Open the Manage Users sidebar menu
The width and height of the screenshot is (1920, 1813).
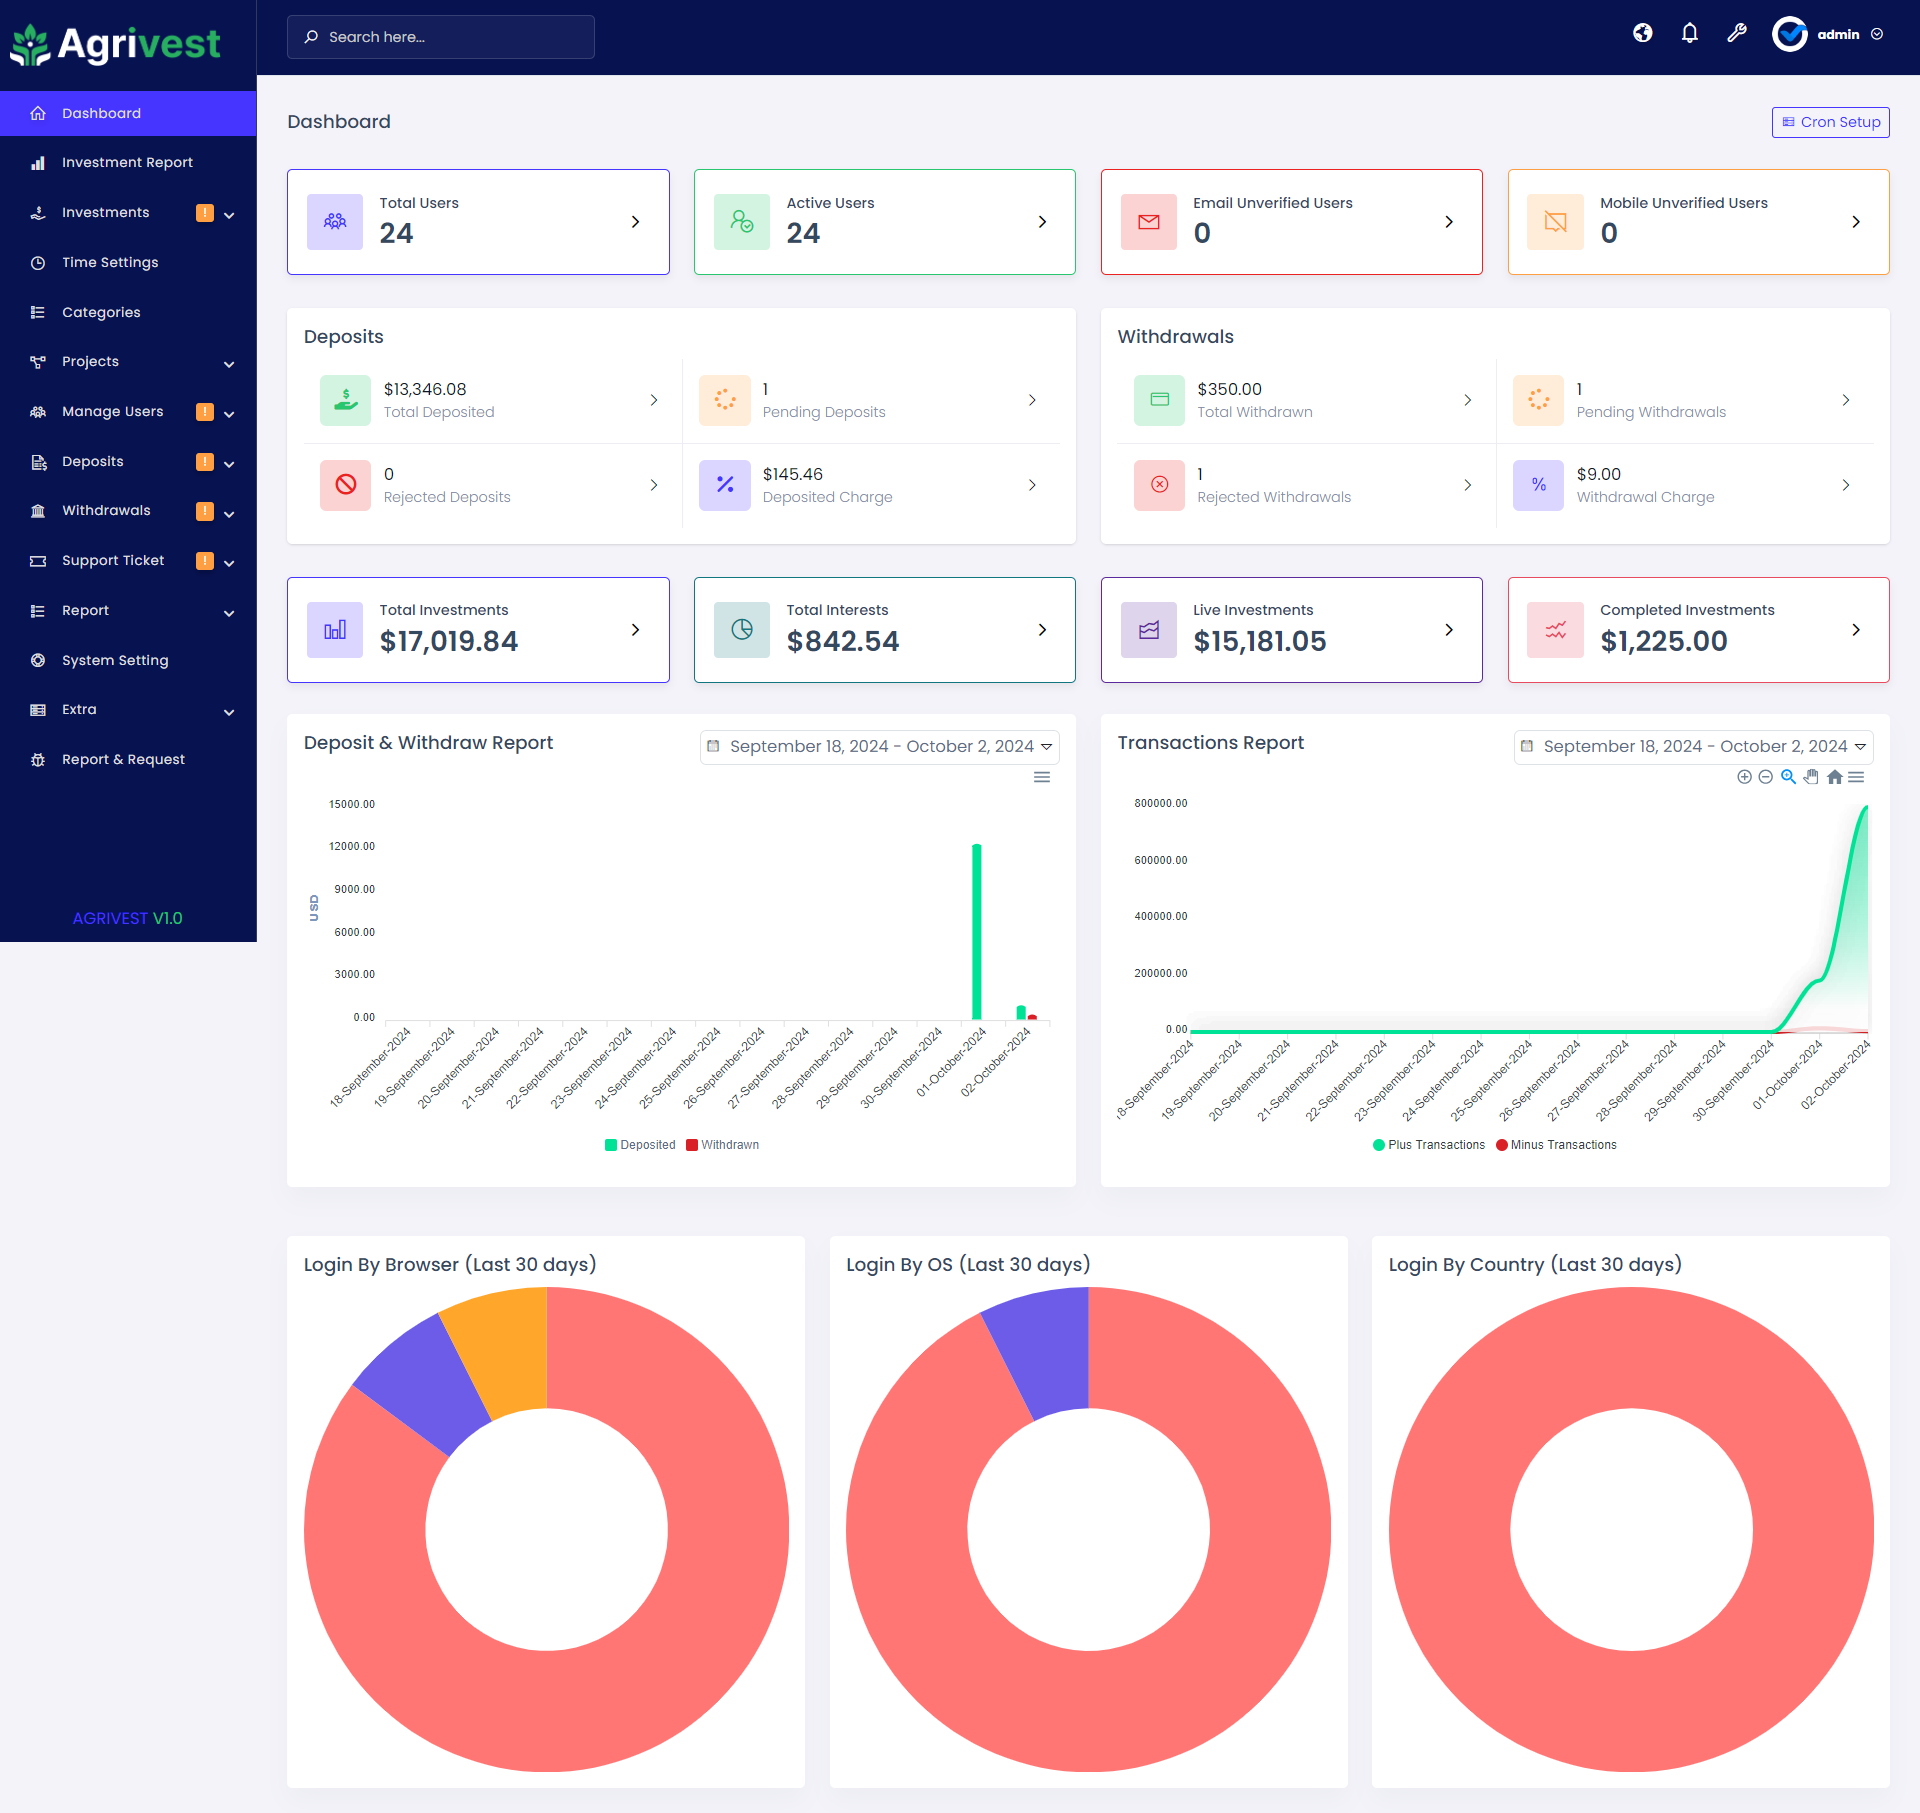click(112, 411)
